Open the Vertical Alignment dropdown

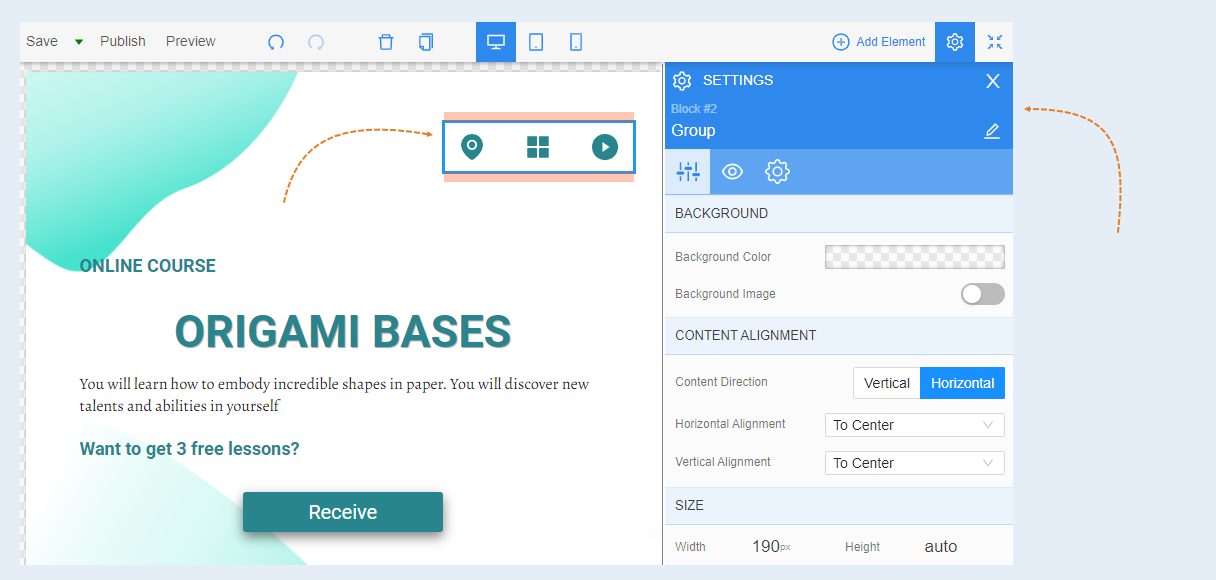coord(915,463)
